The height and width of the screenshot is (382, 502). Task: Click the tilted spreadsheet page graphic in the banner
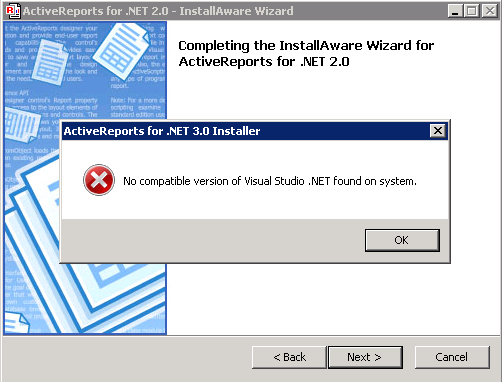point(122,51)
